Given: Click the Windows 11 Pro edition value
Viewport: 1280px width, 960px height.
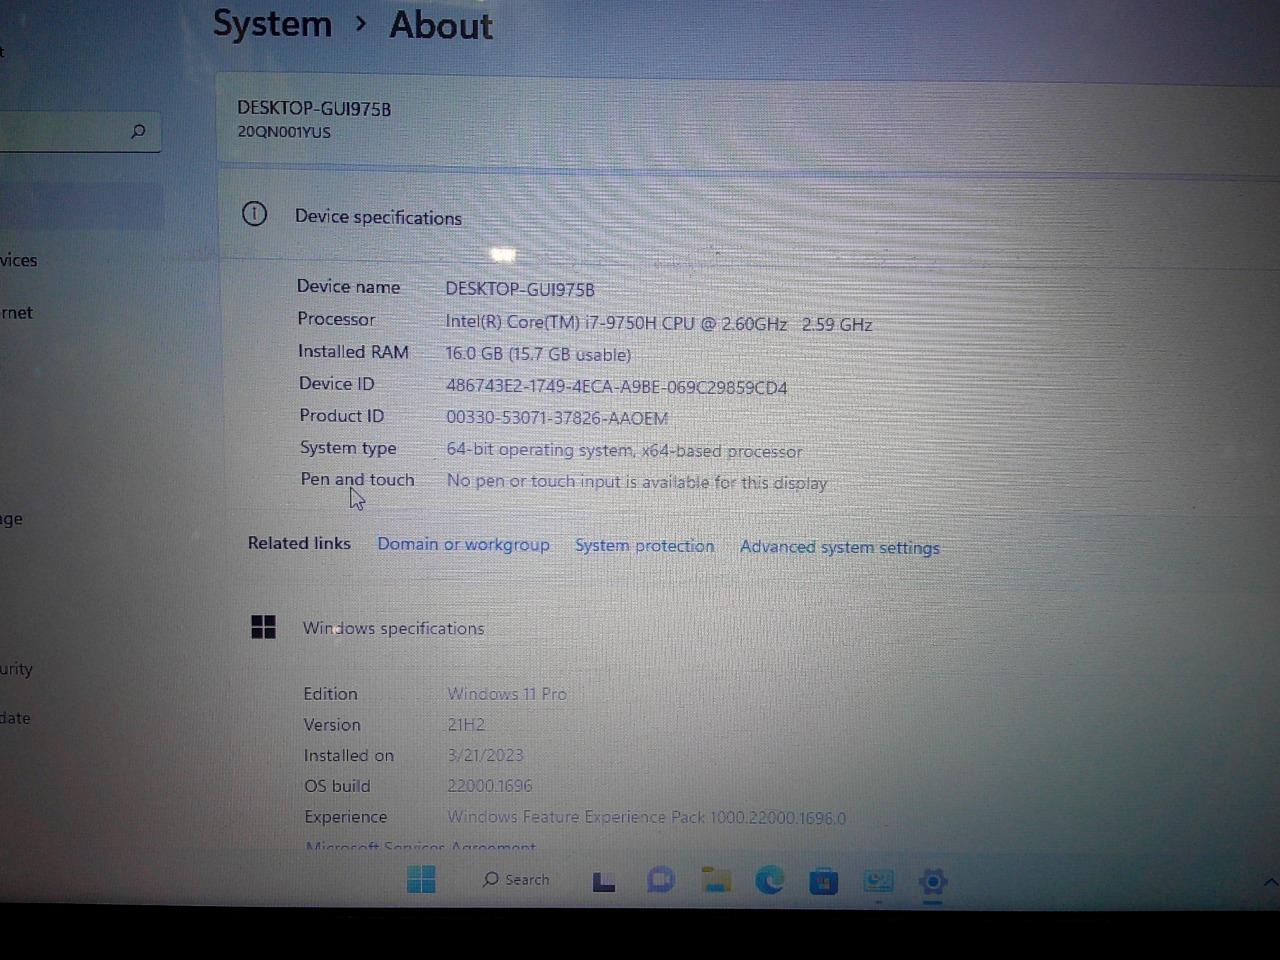Looking at the screenshot, I should [x=507, y=693].
